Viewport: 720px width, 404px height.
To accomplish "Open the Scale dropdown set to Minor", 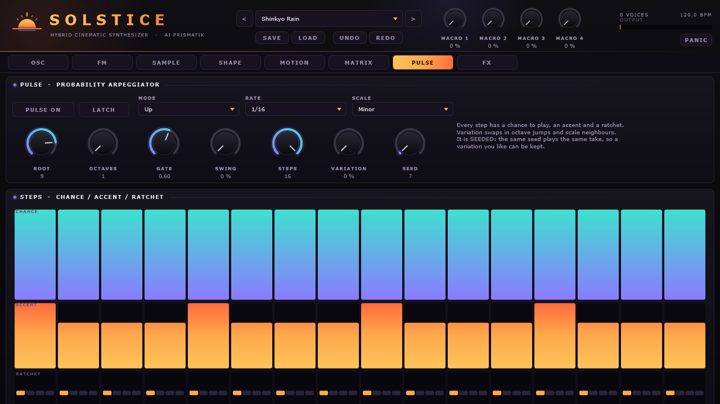I will (402, 109).
